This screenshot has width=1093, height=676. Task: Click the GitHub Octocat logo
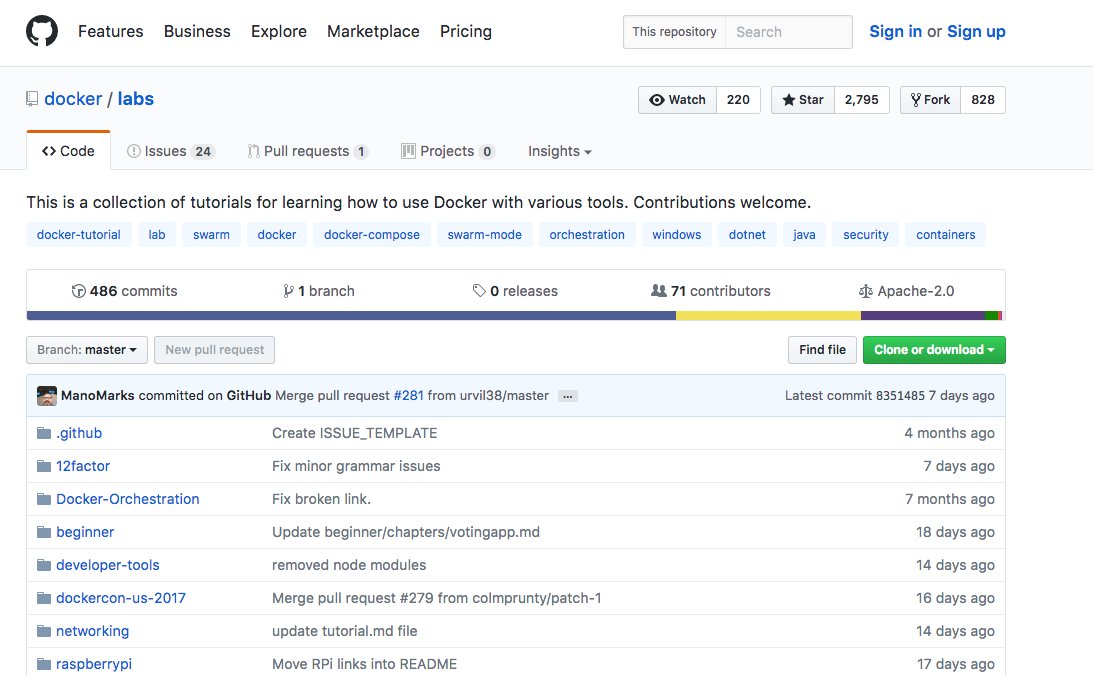(x=42, y=31)
